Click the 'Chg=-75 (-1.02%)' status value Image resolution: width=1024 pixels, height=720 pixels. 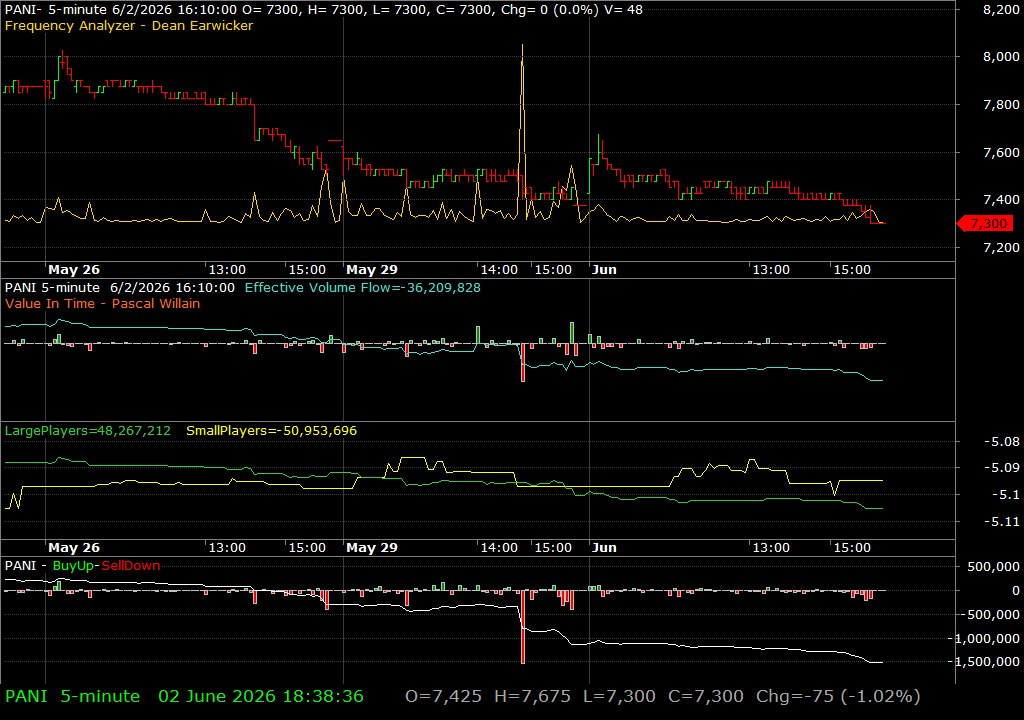[838, 696]
